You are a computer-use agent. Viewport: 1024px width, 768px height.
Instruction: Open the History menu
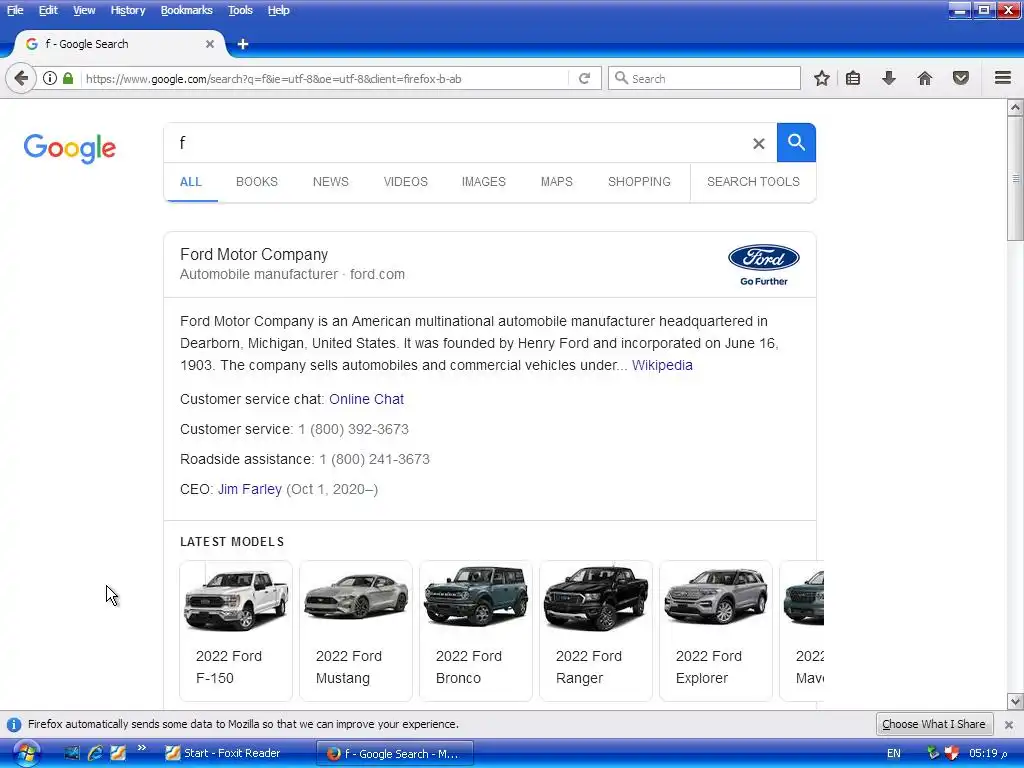127,10
